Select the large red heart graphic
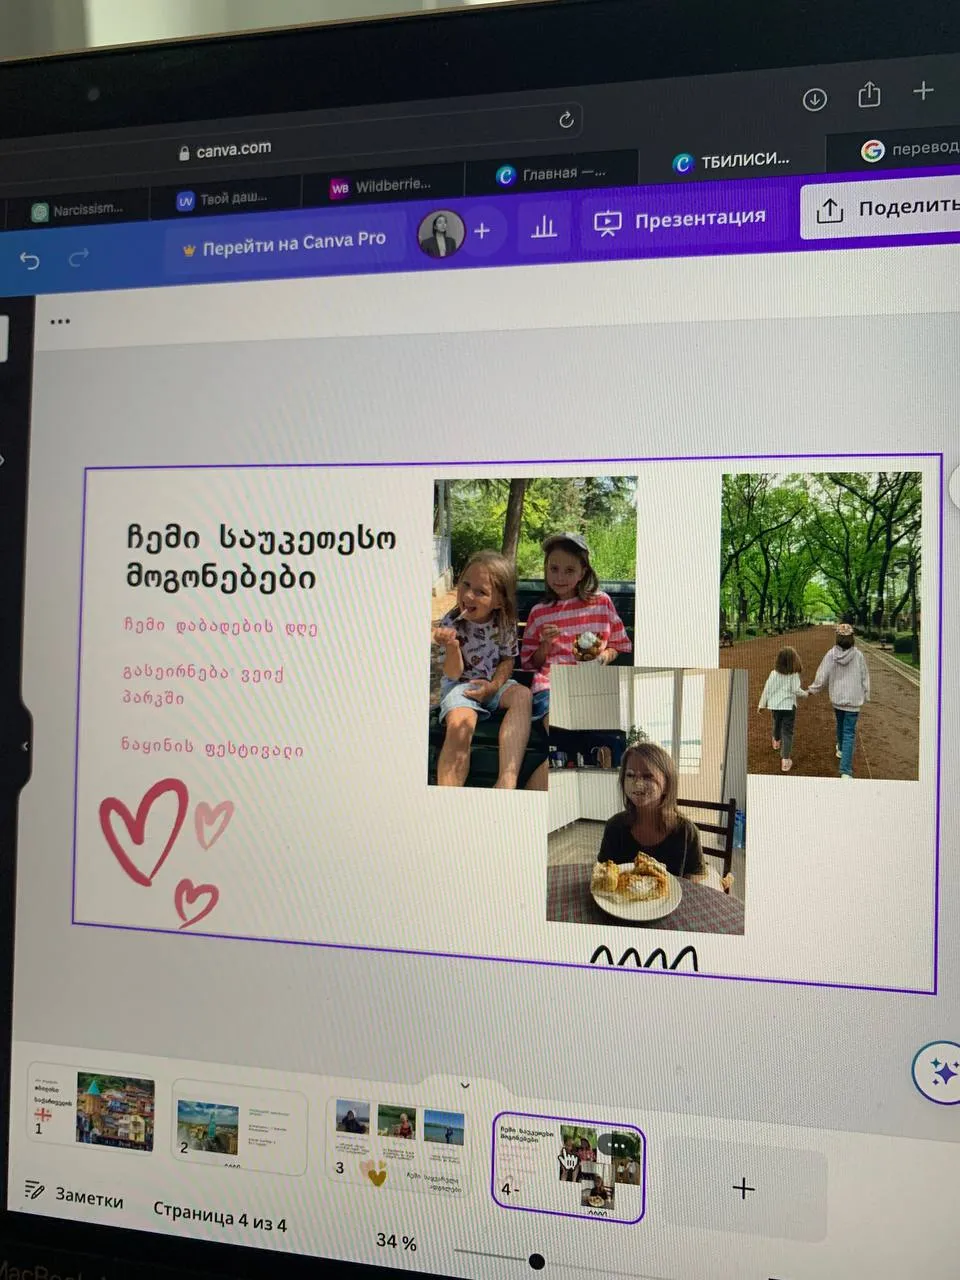The width and height of the screenshot is (960, 1280). (142, 832)
